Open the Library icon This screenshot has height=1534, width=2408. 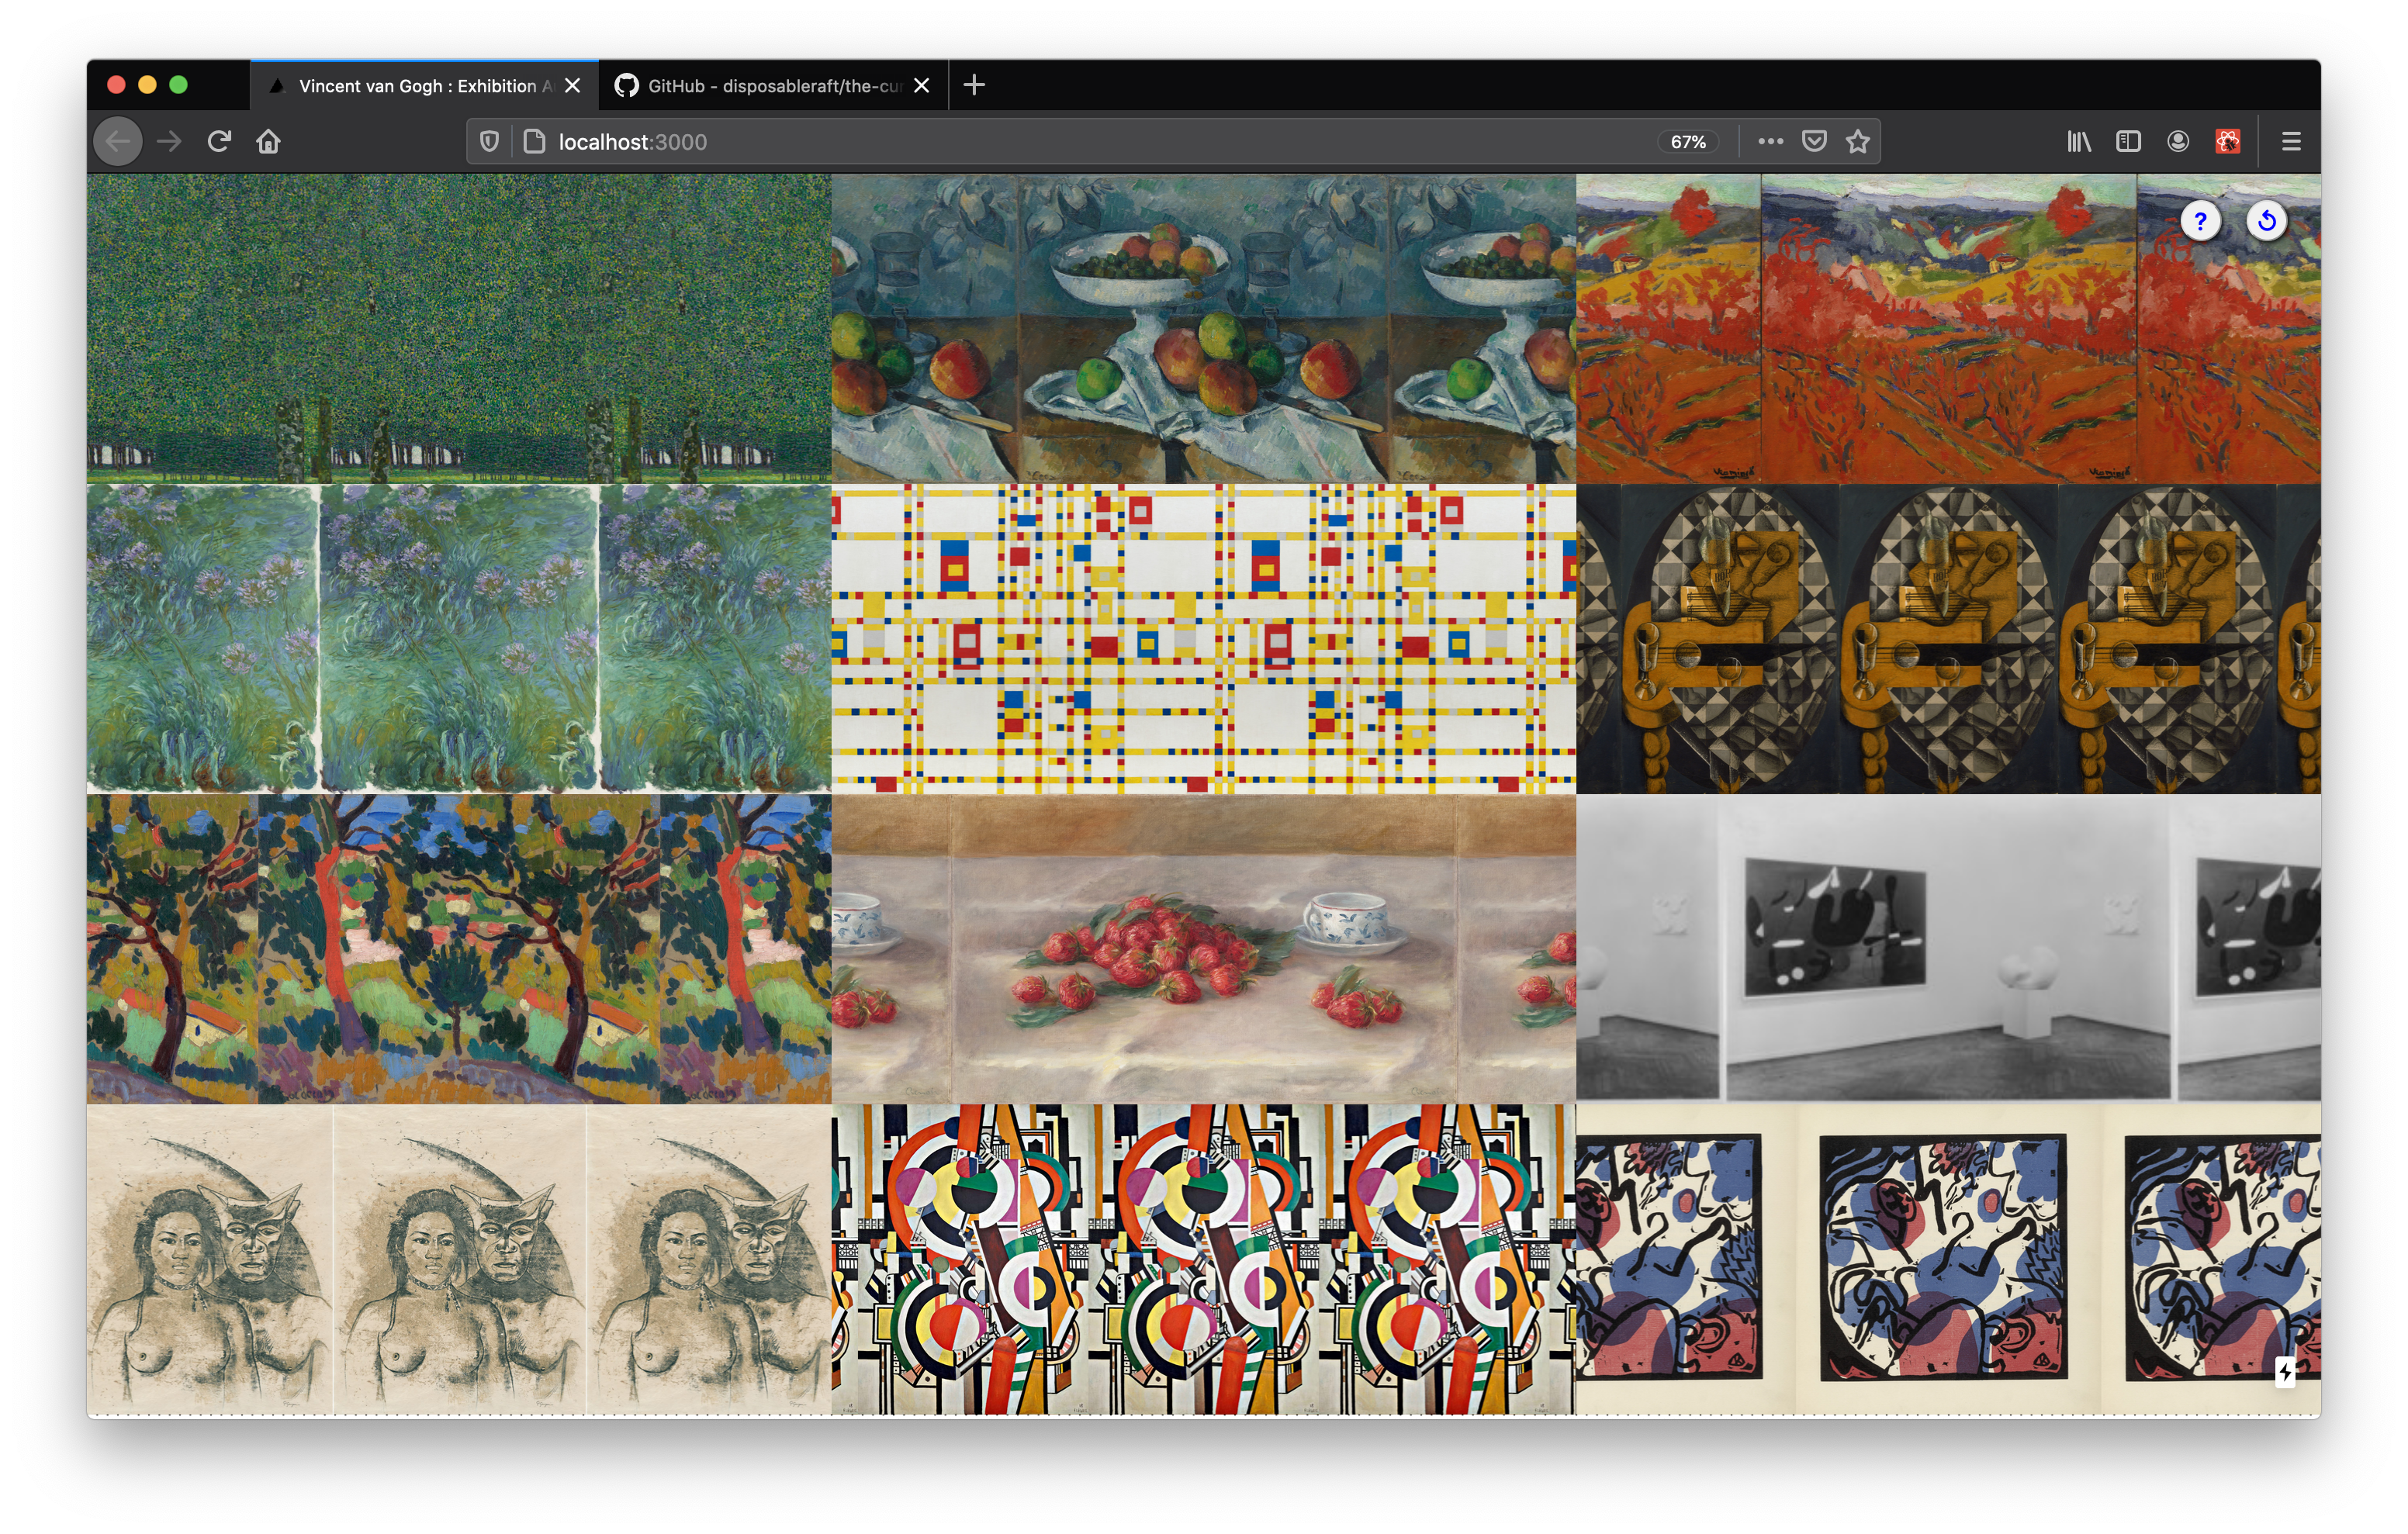2078,142
